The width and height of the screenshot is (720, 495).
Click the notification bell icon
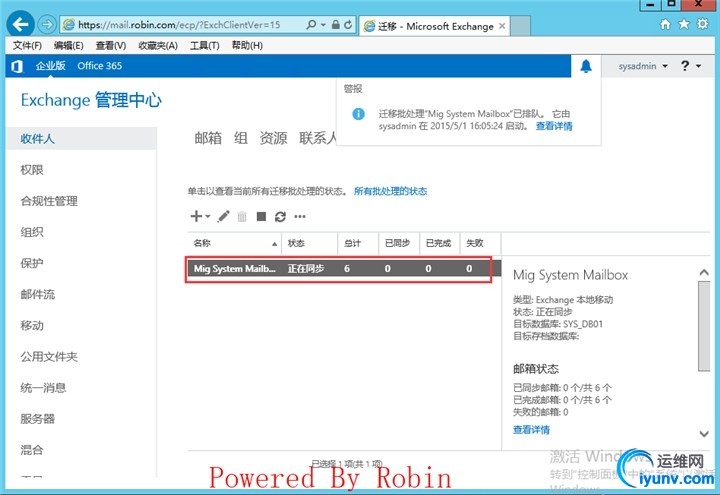[x=586, y=66]
